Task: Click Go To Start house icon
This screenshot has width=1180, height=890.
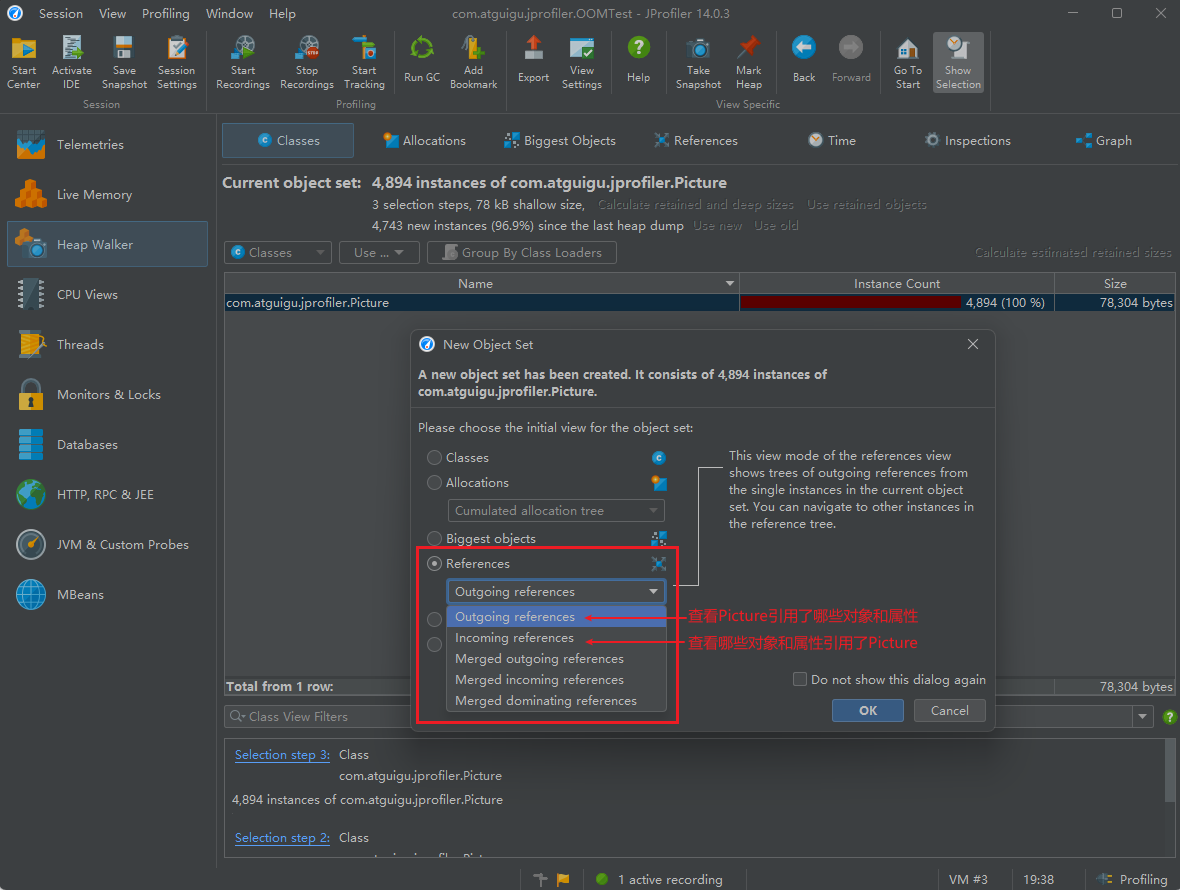Action: coord(908,63)
